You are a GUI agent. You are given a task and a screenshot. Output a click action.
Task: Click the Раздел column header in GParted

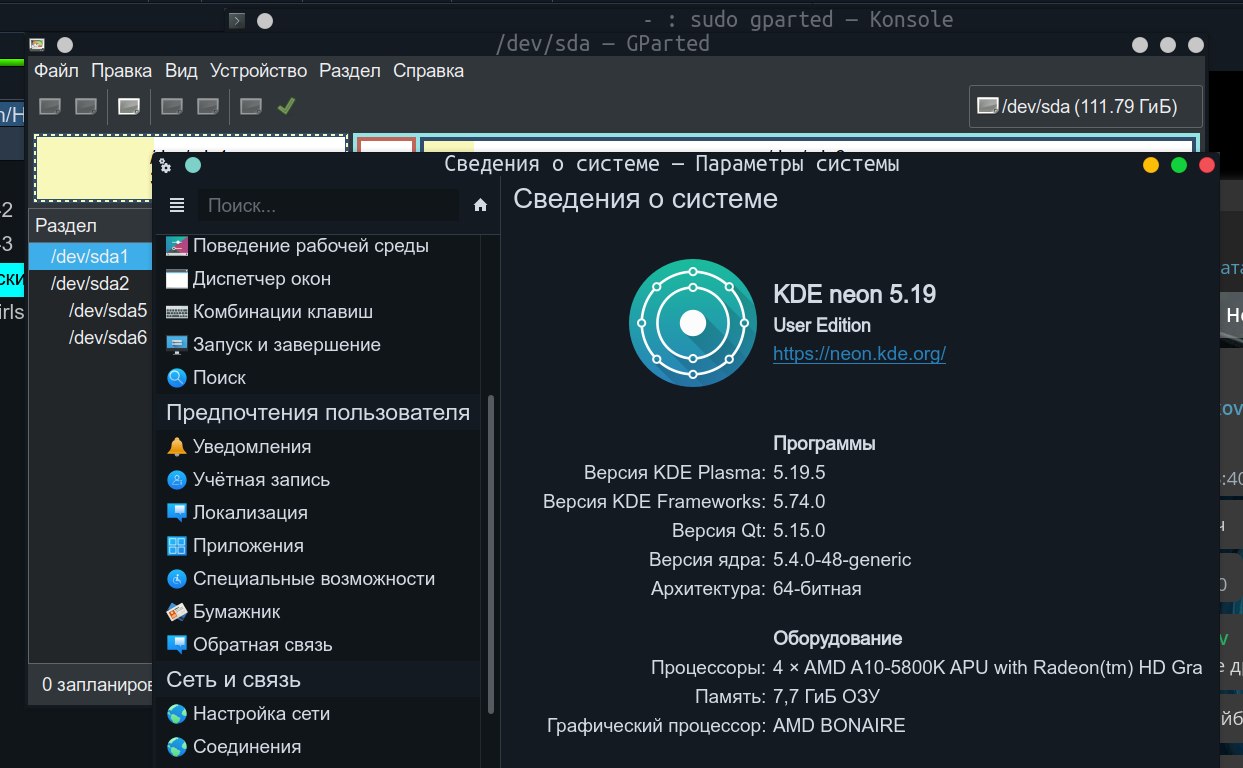click(x=90, y=226)
